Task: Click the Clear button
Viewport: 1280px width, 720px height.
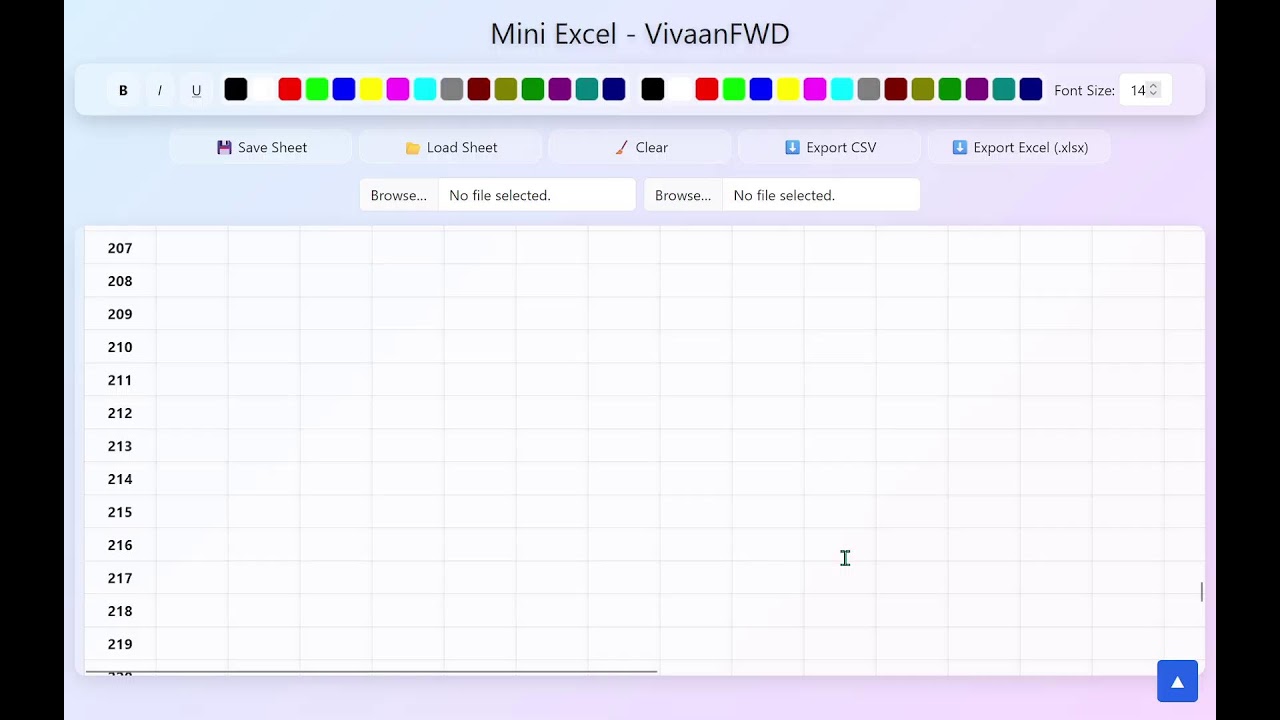Action: (x=640, y=147)
